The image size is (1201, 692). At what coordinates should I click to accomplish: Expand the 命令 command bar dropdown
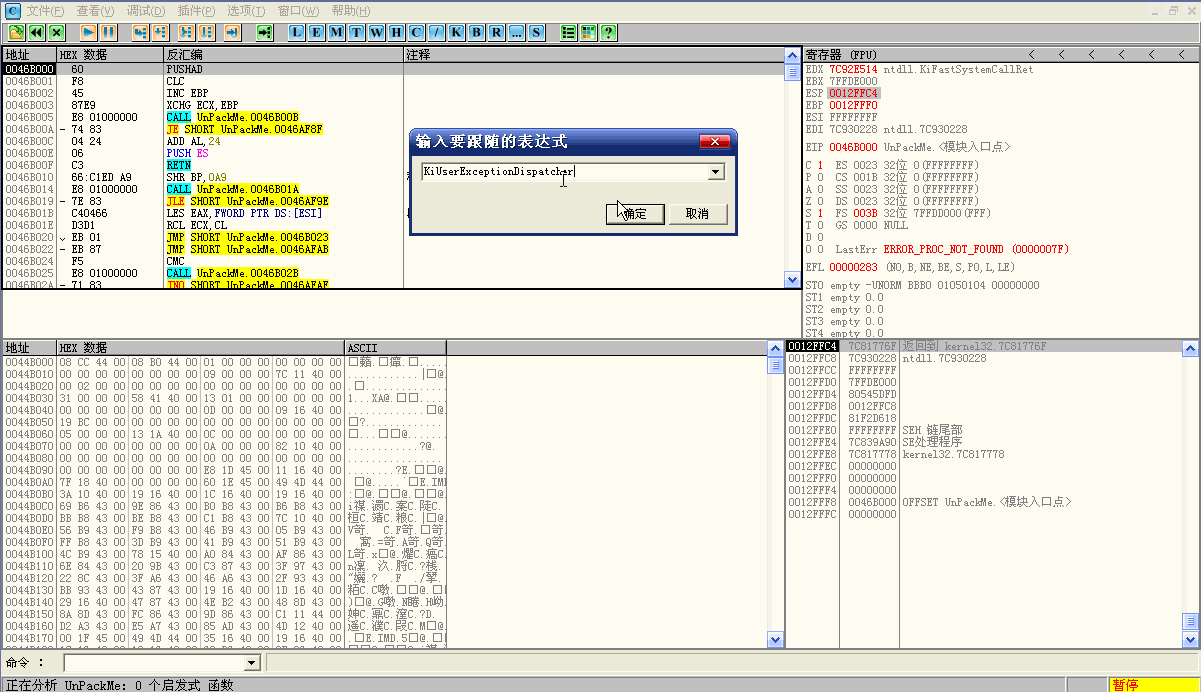coord(252,663)
